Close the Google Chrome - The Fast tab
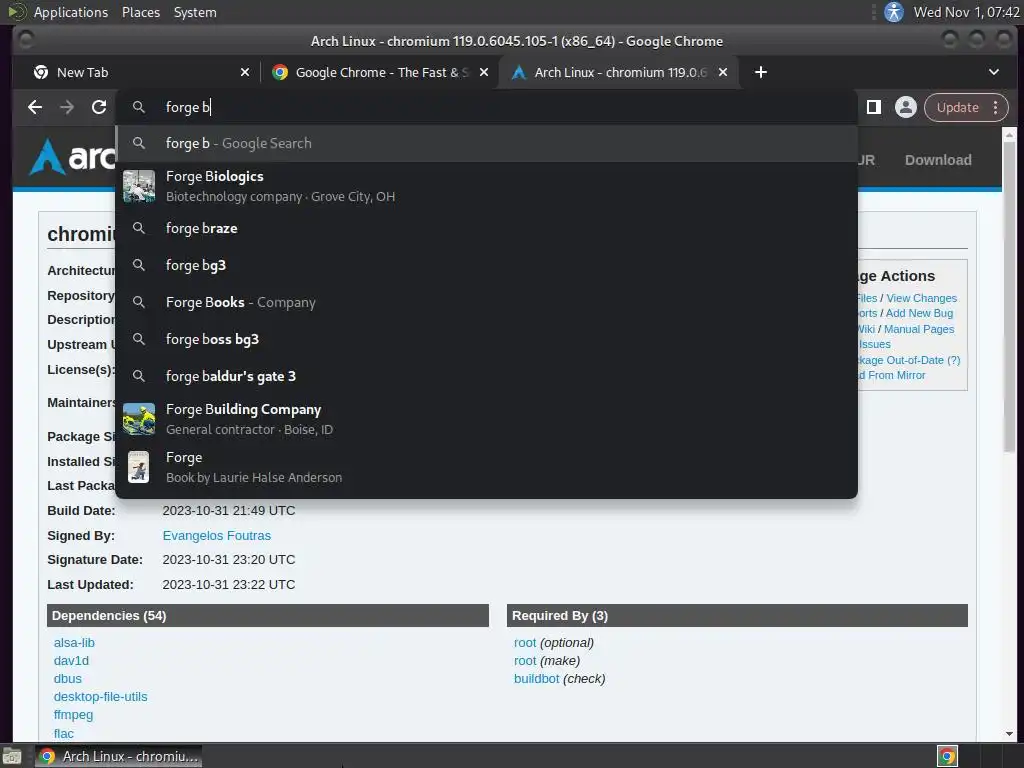 tap(484, 72)
